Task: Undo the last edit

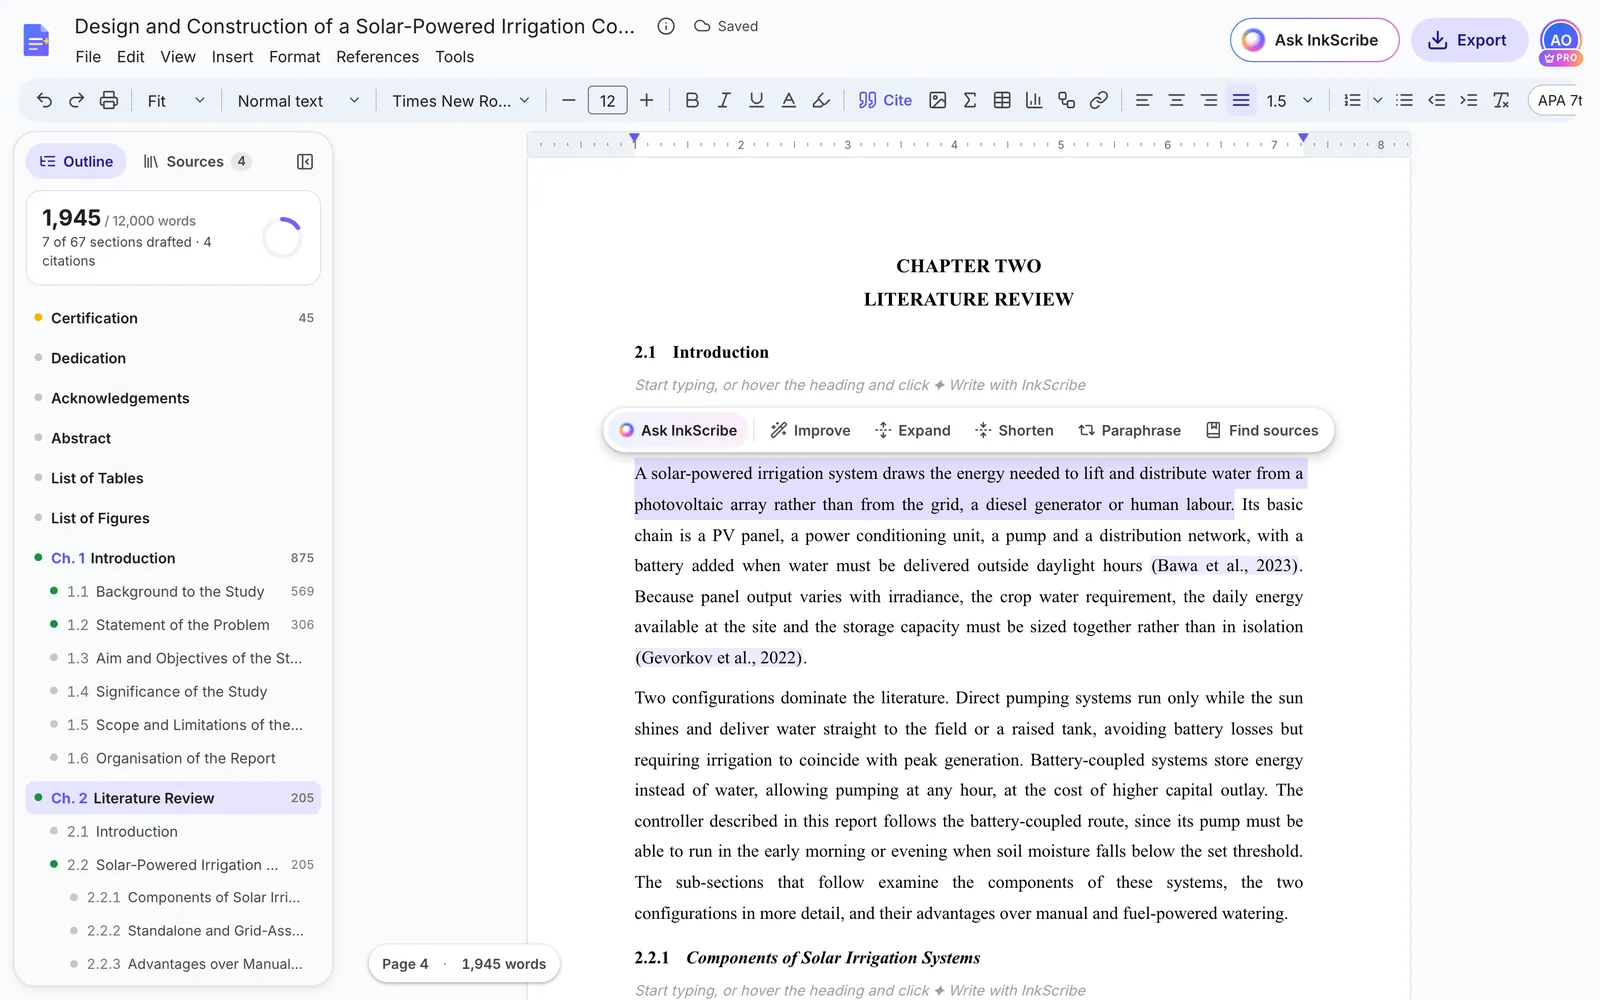Action: pos(44,100)
